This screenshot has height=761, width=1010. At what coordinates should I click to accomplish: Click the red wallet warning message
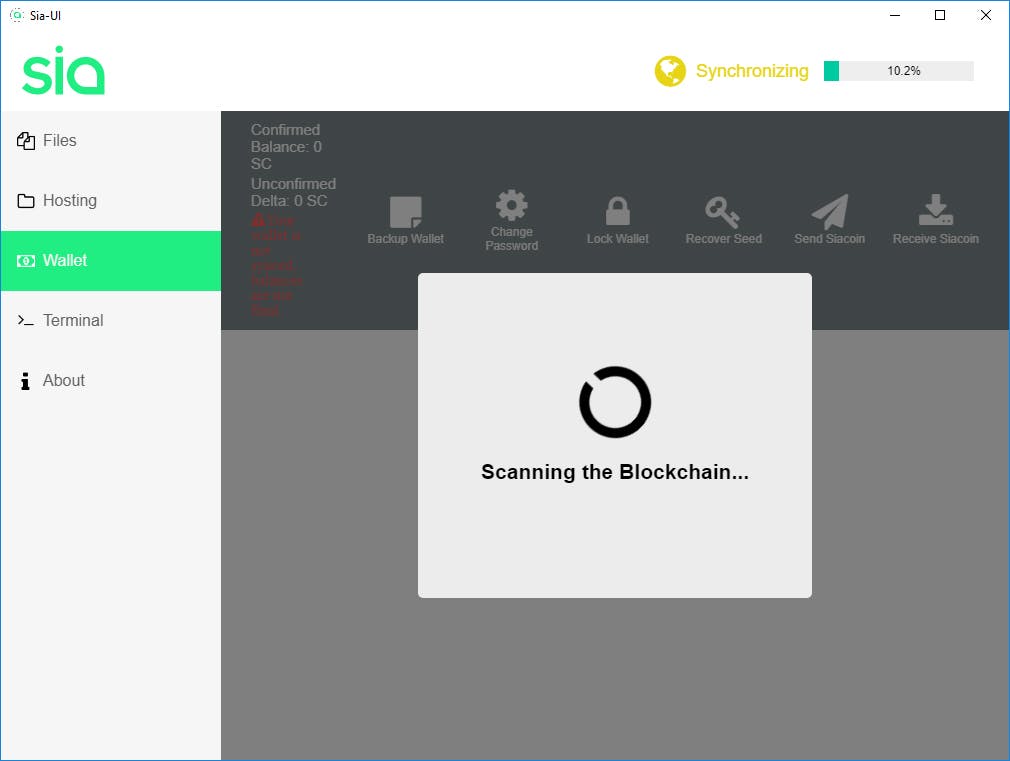[x=276, y=265]
